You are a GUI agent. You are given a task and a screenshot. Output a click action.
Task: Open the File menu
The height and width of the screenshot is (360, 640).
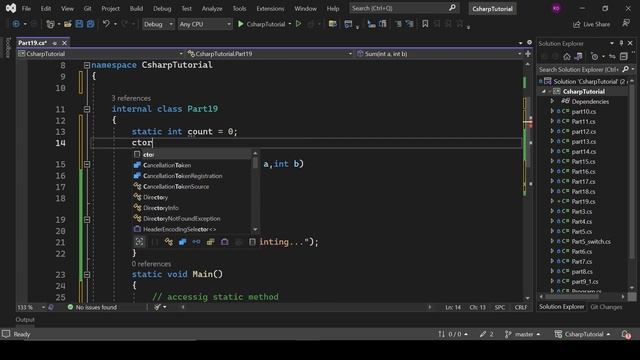click(x=26, y=8)
